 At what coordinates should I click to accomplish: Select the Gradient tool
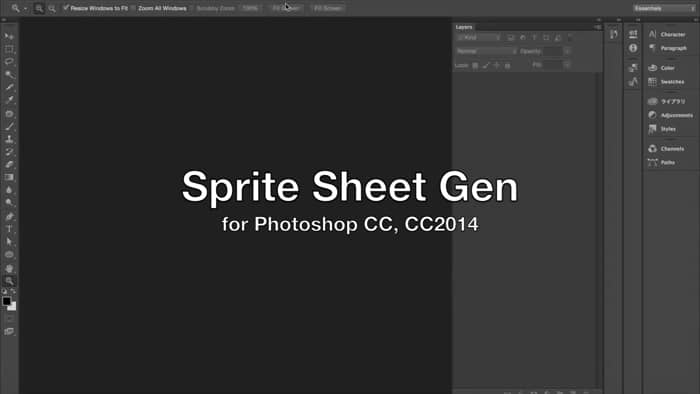(9, 177)
